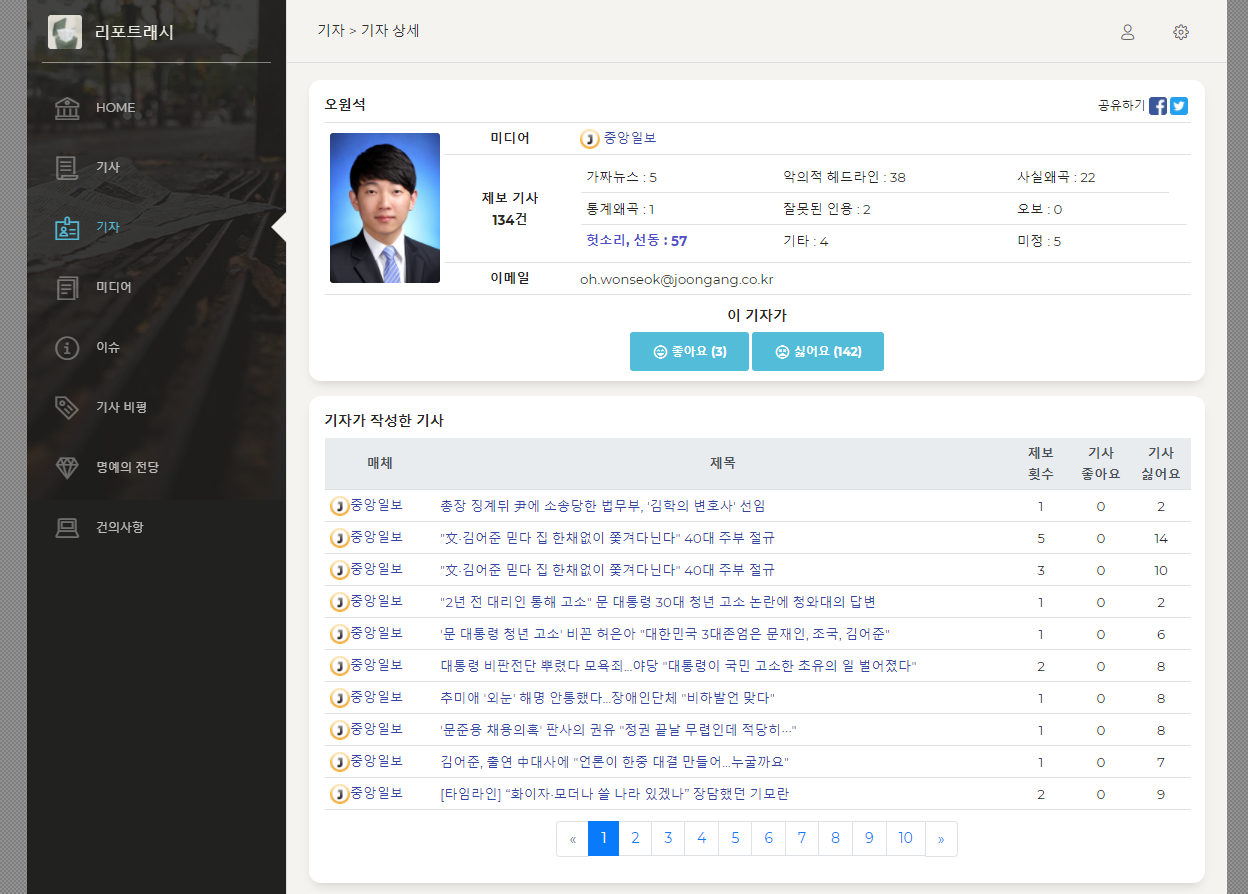Share the page via Facebook icon
Viewport: 1248px width, 894px height.
(x=1158, y=106)
